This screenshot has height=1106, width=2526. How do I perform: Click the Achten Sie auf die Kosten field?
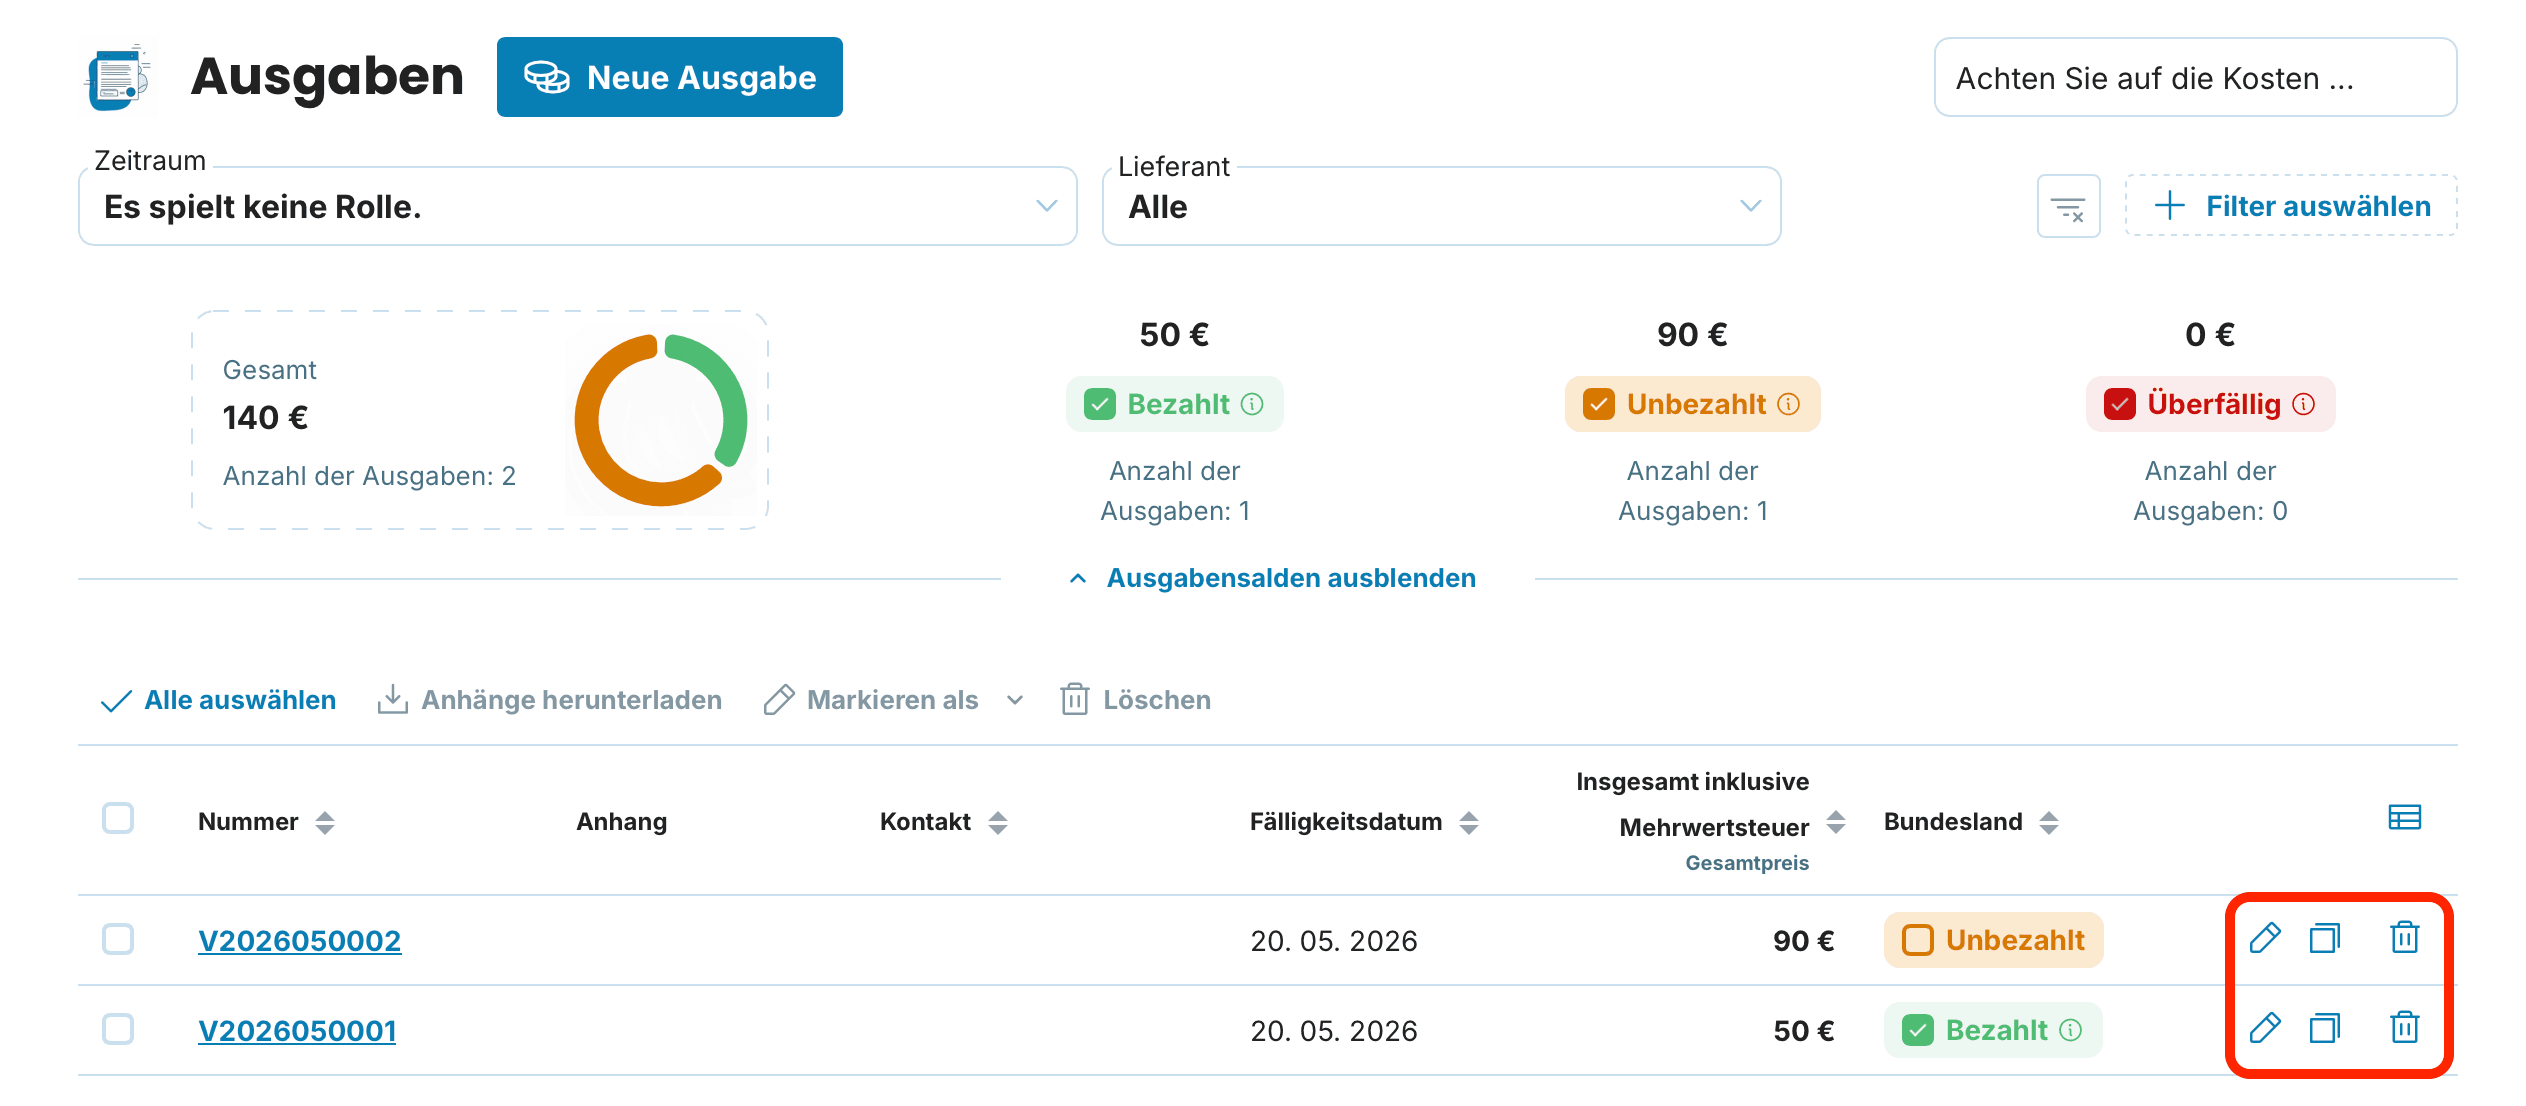tap(2195, 77)
